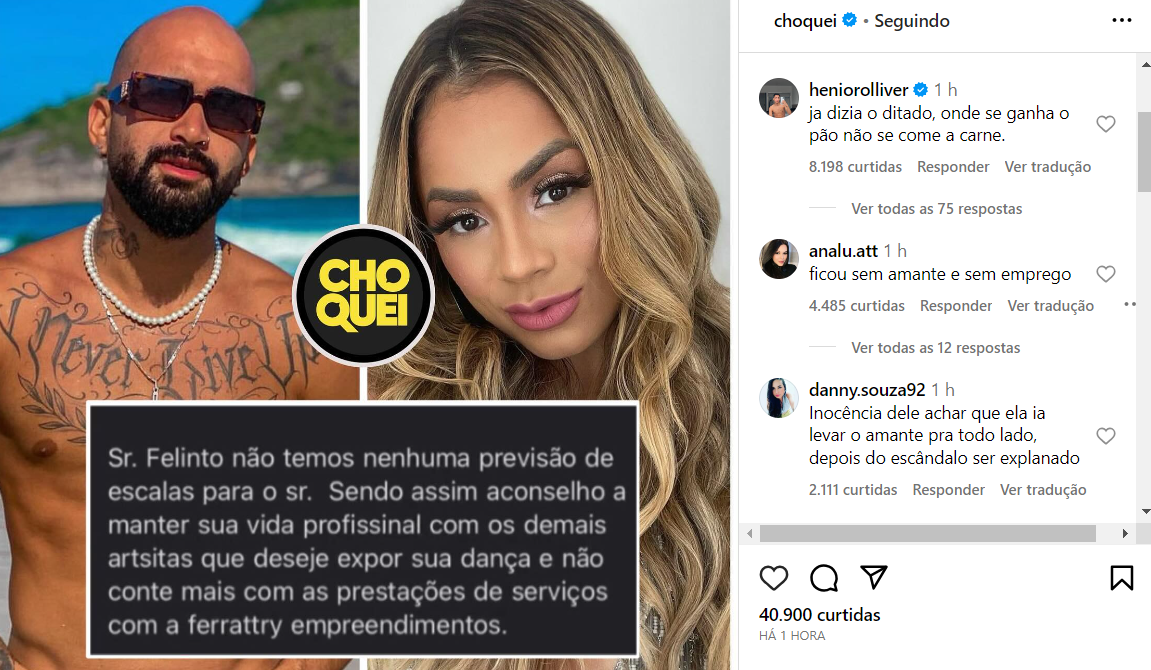Open analu.att's avatar
The height and width of the screenshot is (670, 1151).
point(779,258)
